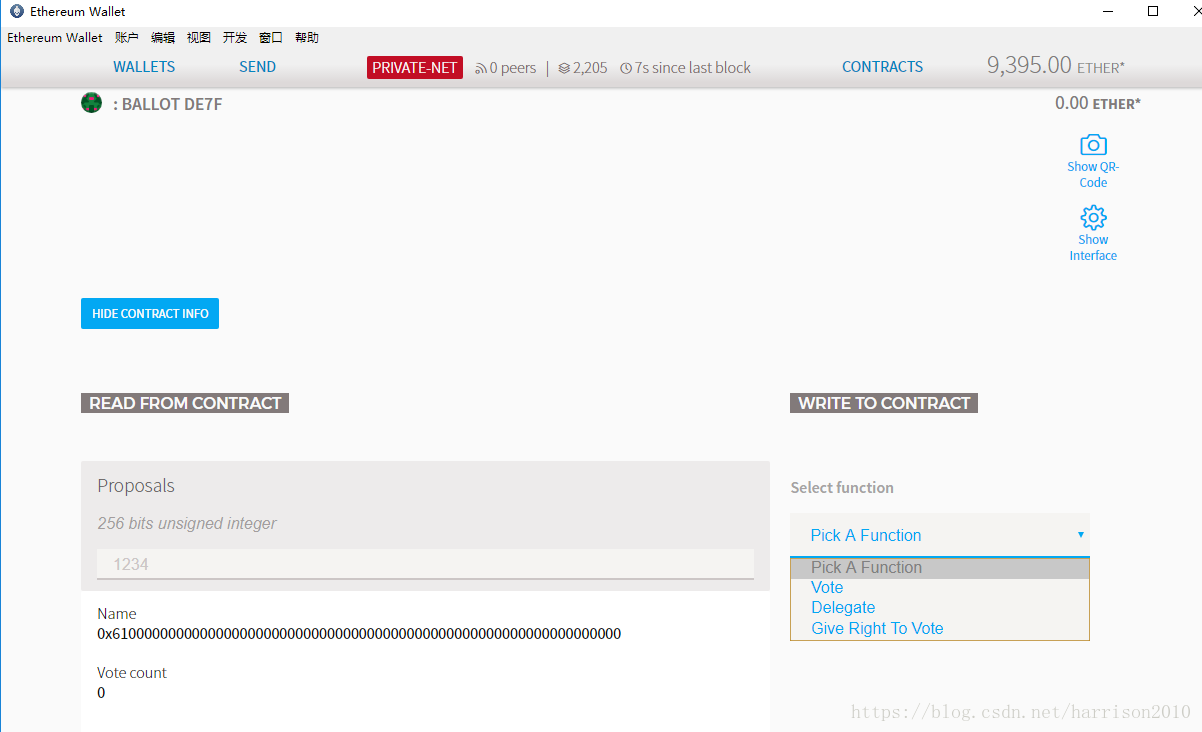
Task: Open the 窗口 menu
Action: click(x=271, y=37)
